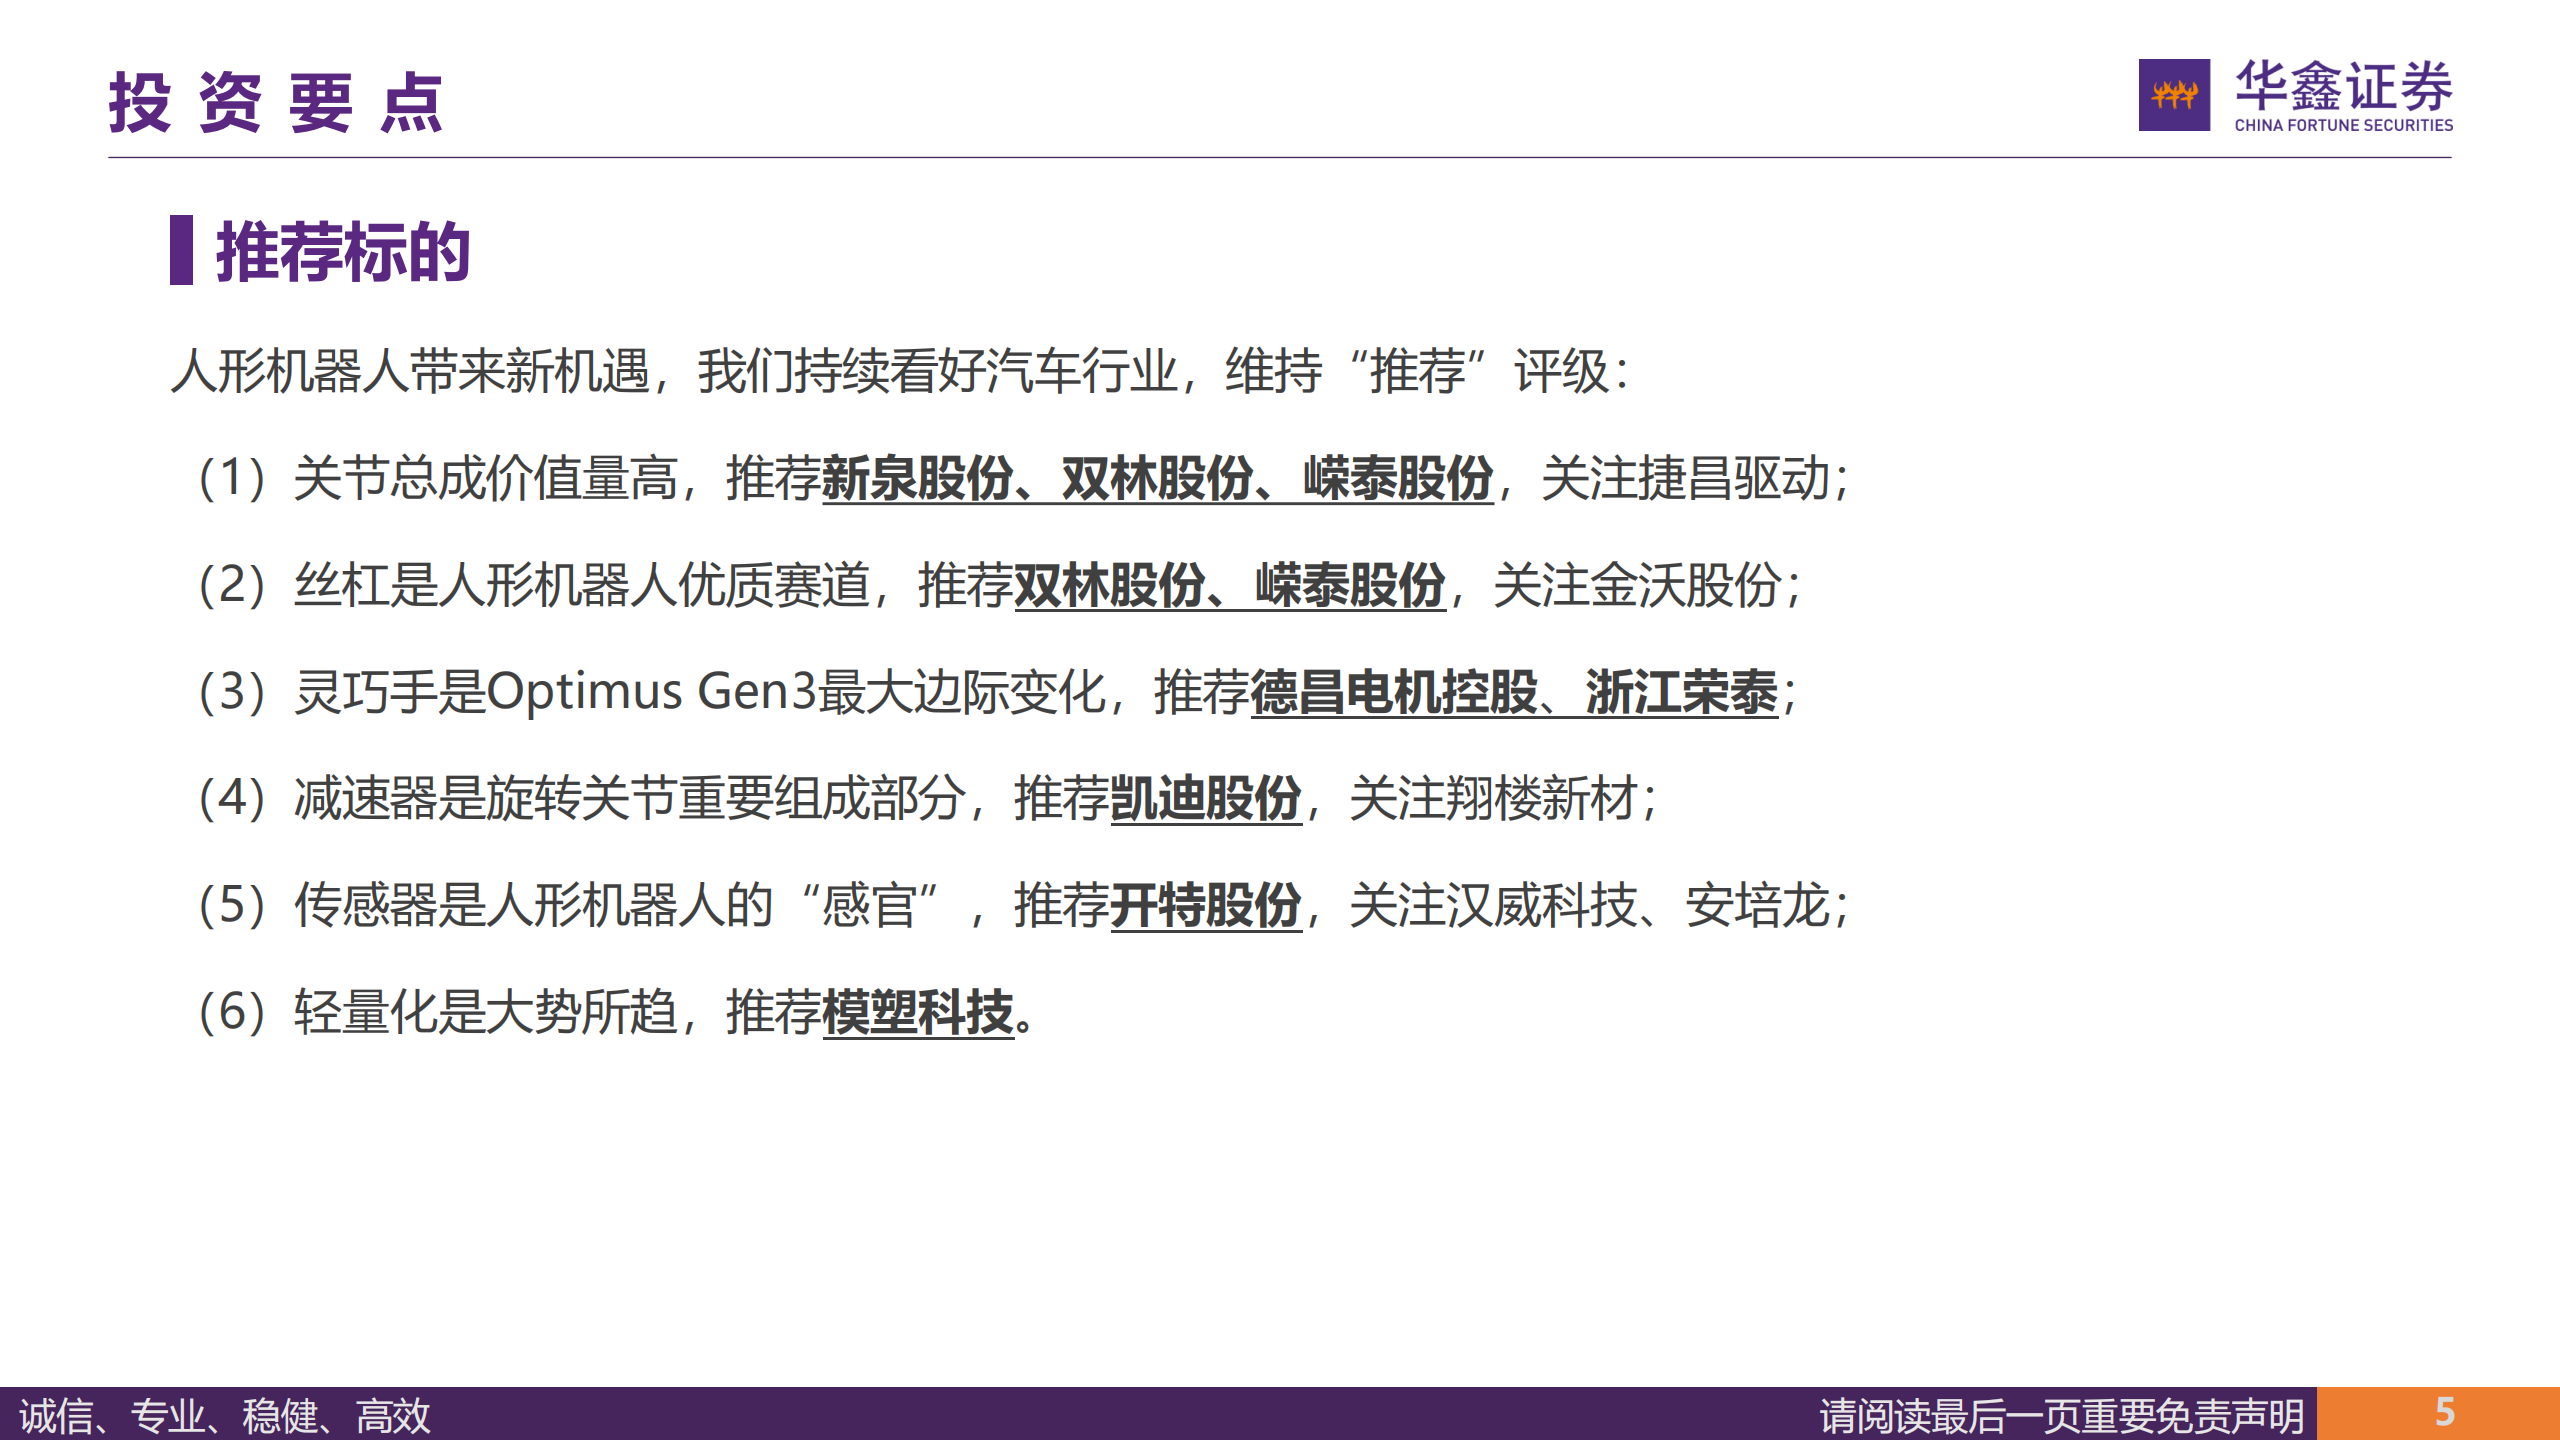This screenshot has height=1440, width=2560.
Task: Click the 模塑科技 highlighted text
Action: 920,1015
